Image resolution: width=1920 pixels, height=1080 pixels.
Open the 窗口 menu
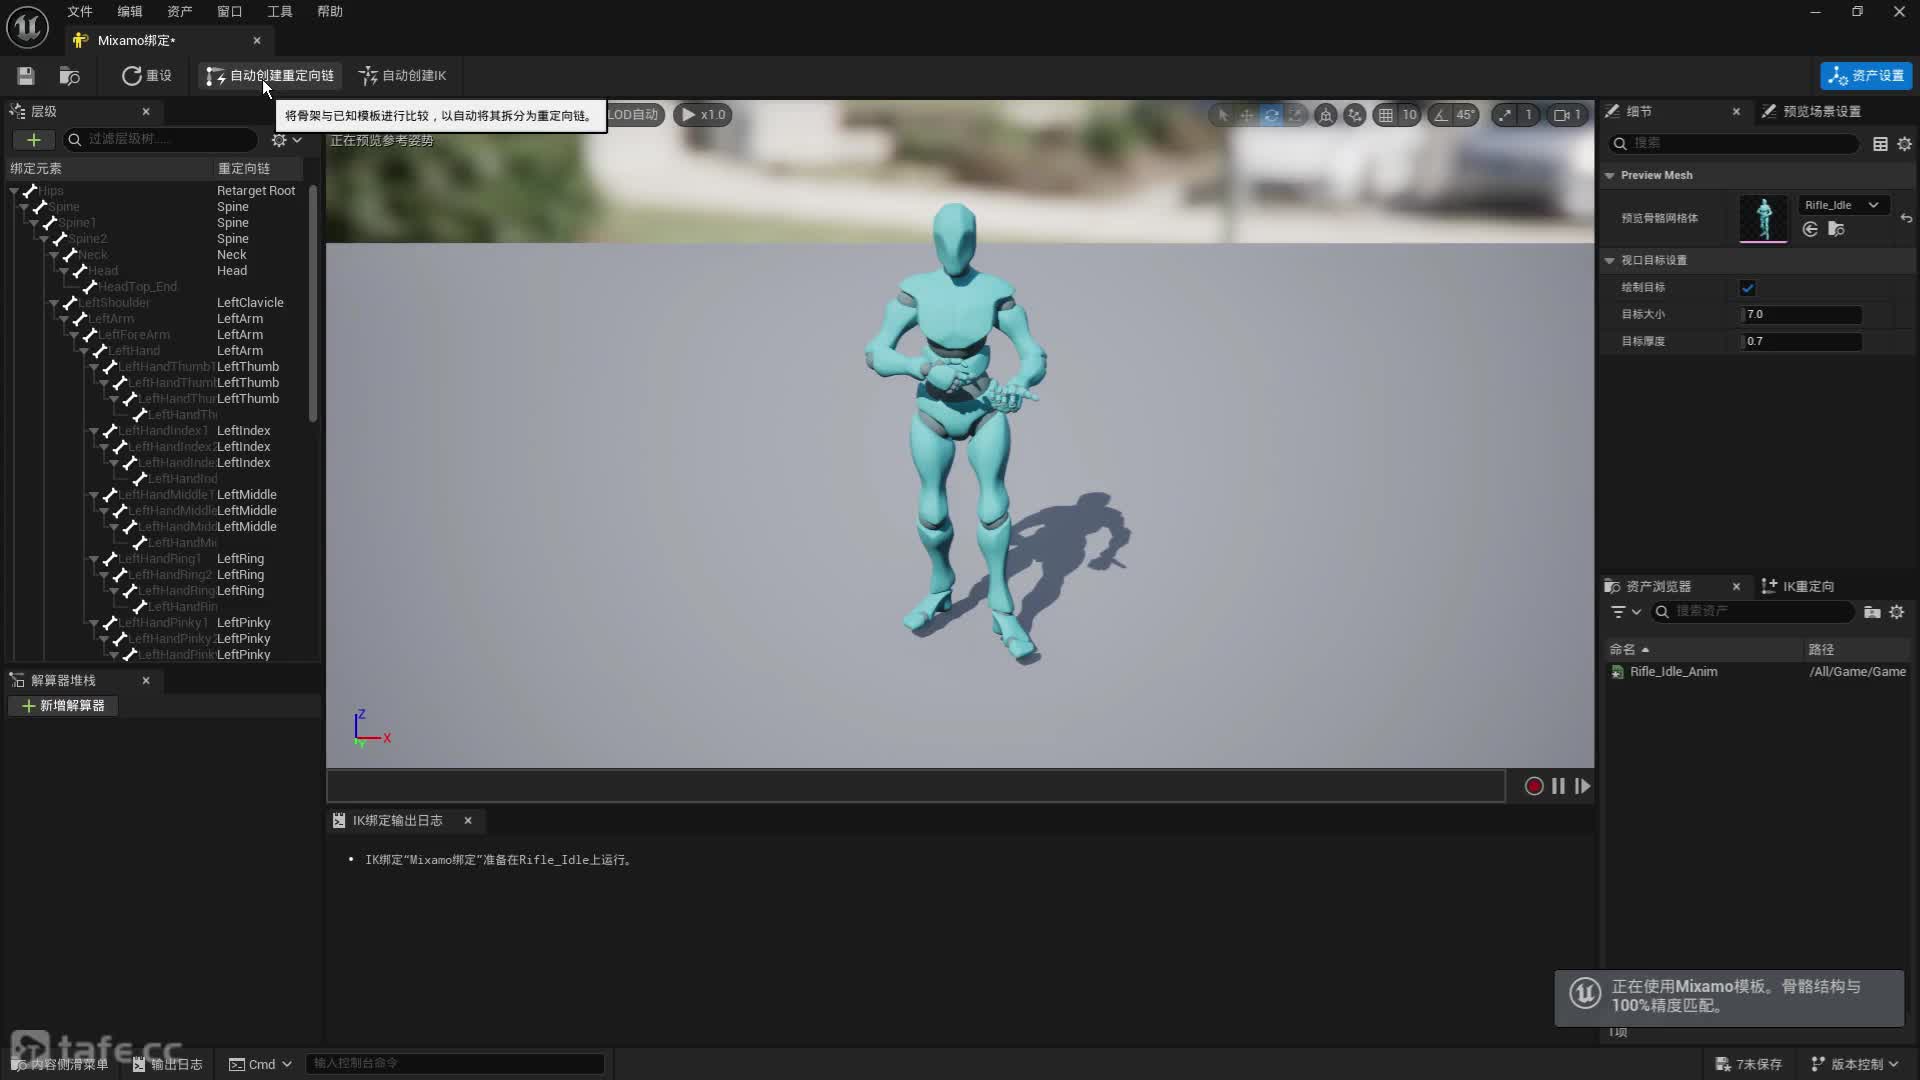point(229,11)
